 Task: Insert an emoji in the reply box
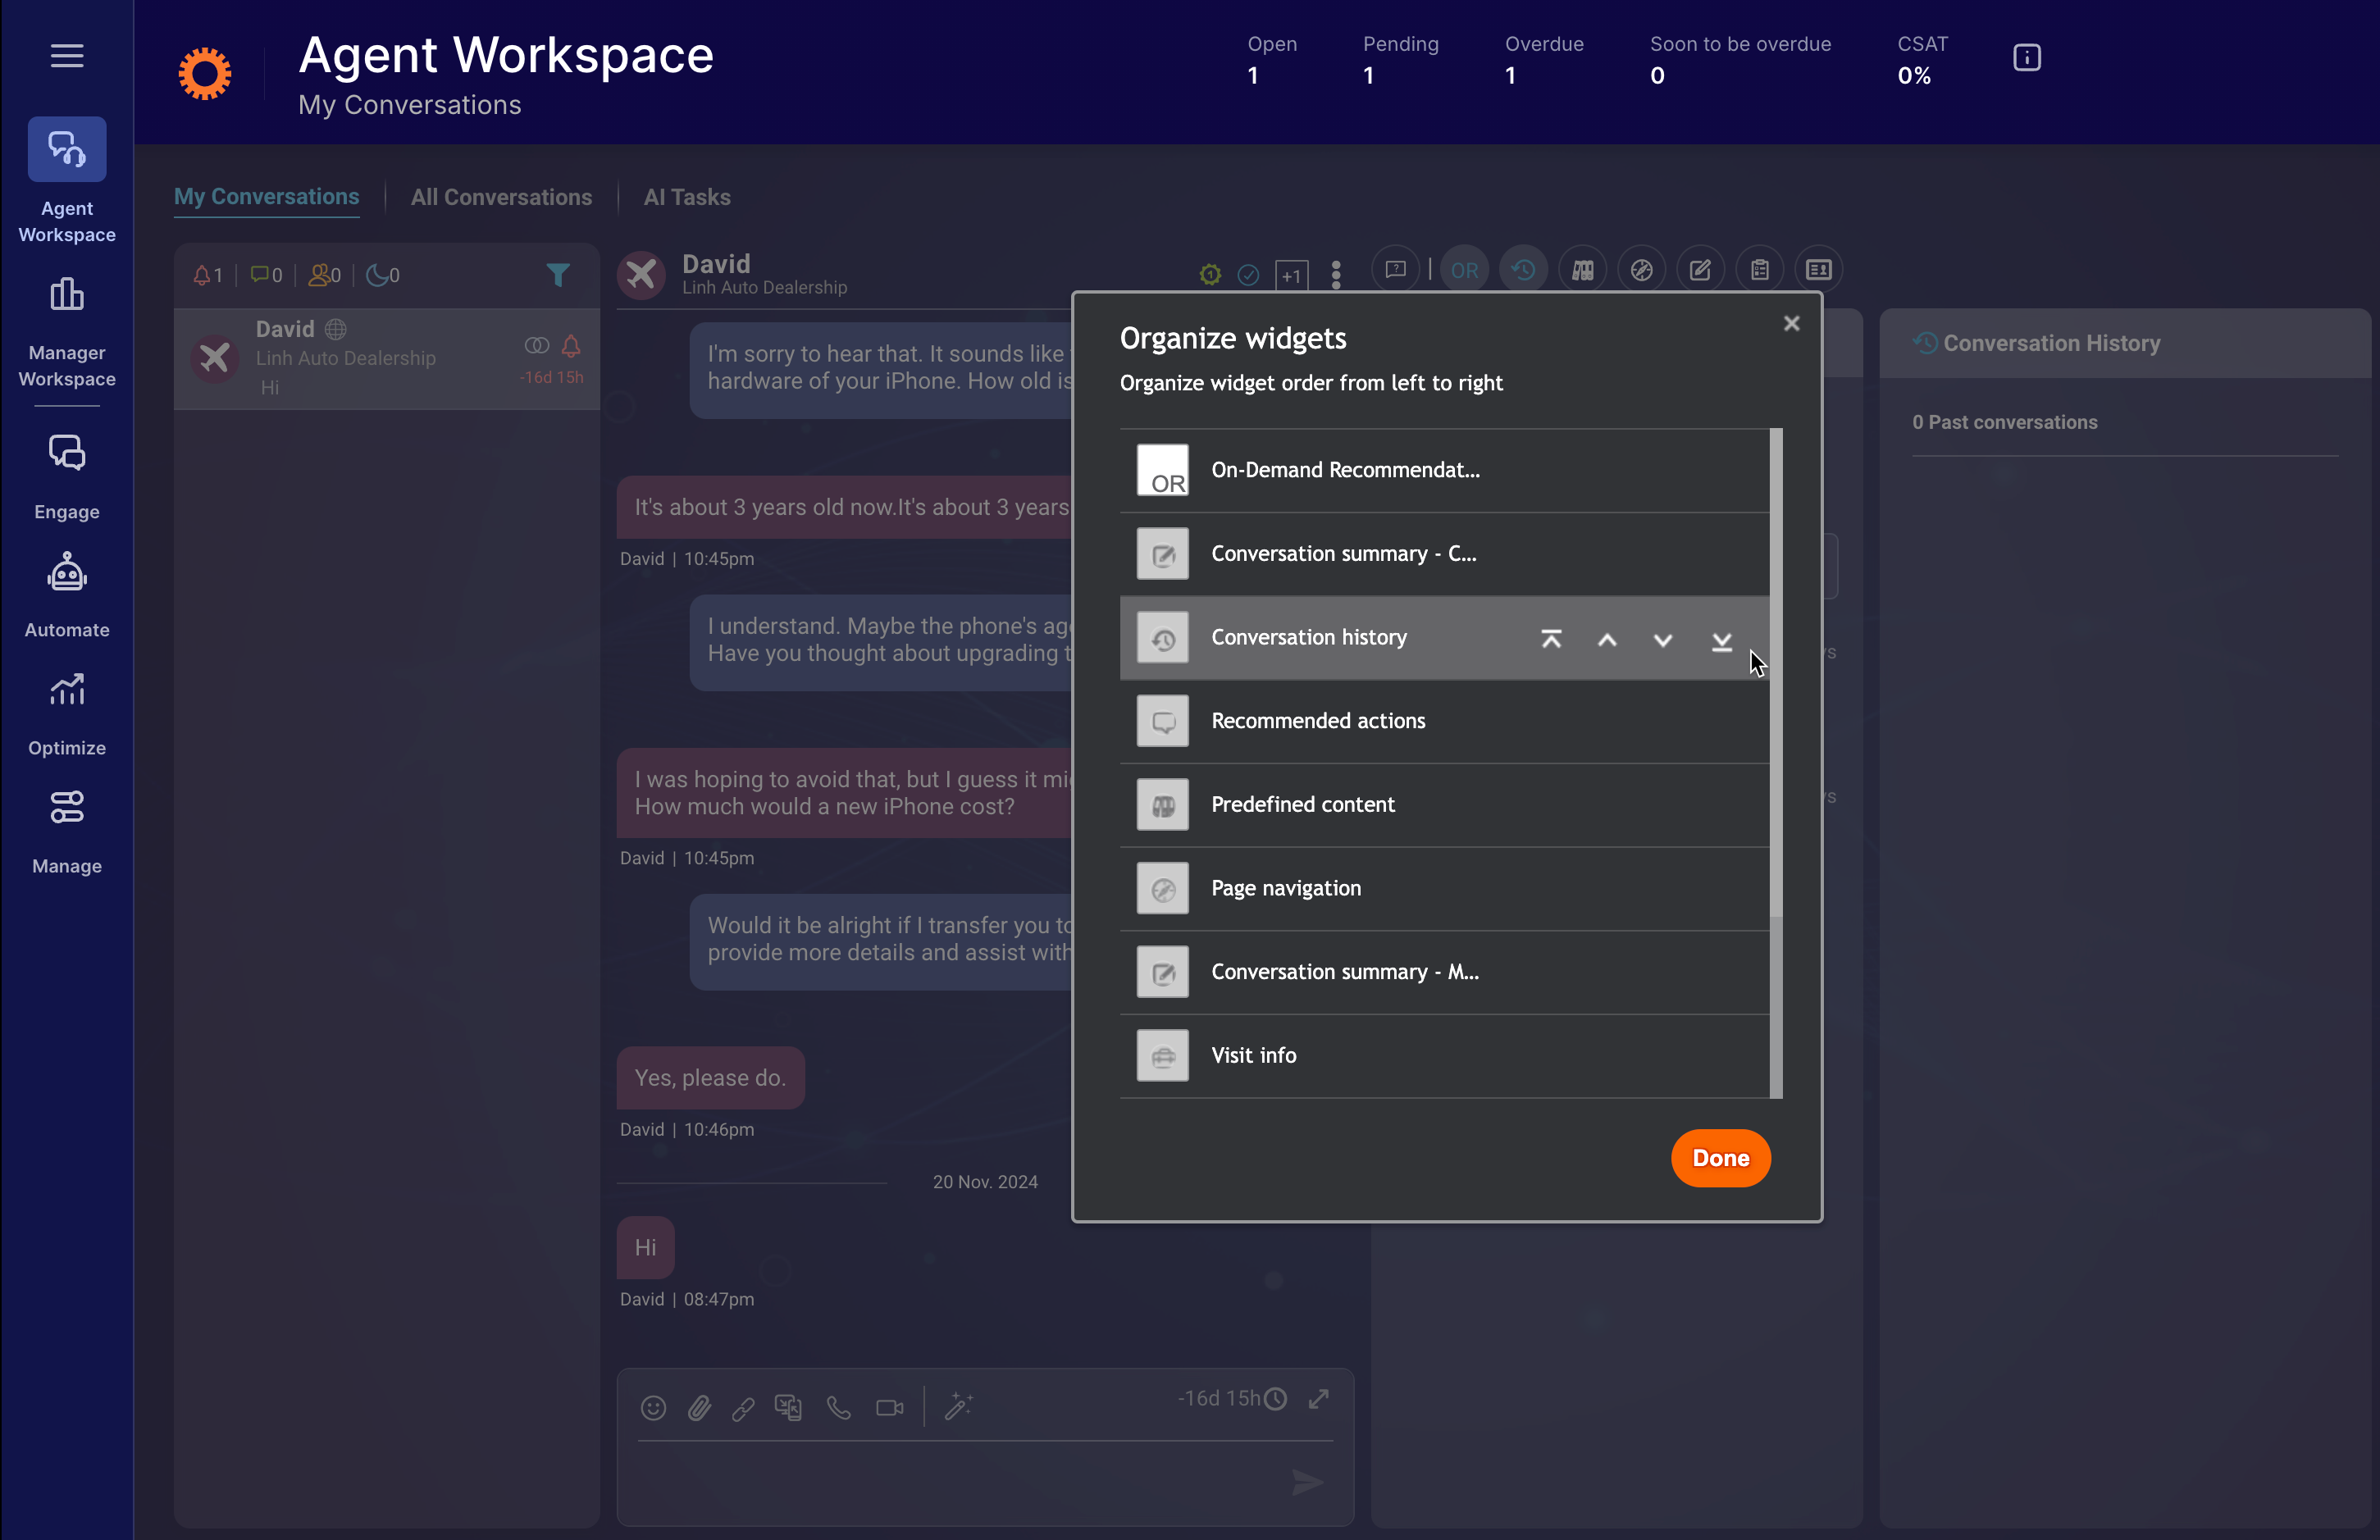pyautogui.click(x=653, y=1408)
